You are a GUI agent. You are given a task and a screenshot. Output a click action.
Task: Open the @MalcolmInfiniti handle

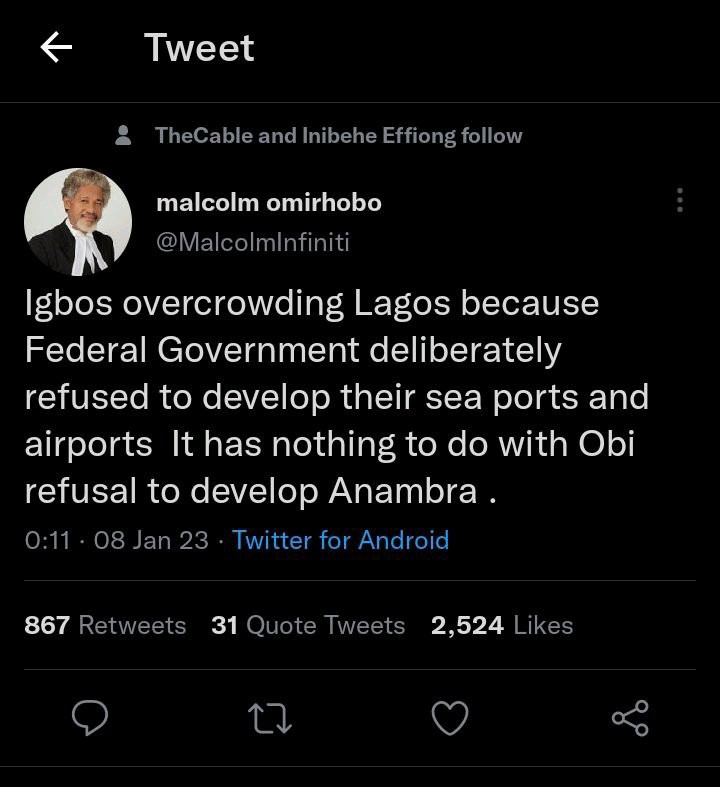pos(253,242)
